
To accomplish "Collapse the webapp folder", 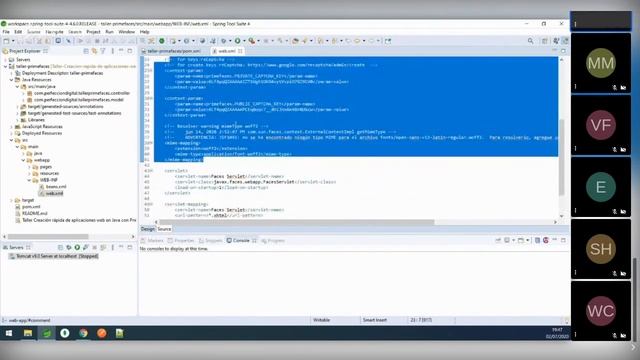I will (23, 160).
